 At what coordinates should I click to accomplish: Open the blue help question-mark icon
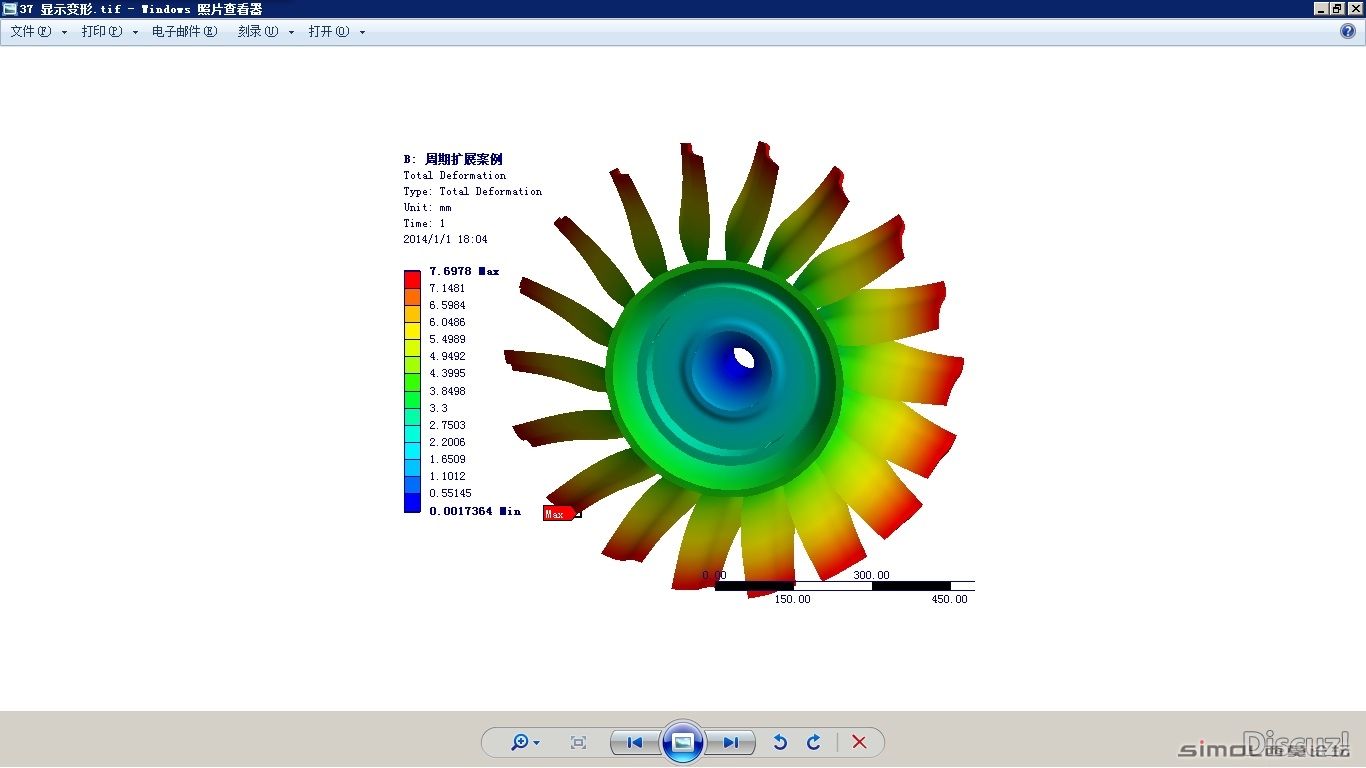coord(1347,31)
